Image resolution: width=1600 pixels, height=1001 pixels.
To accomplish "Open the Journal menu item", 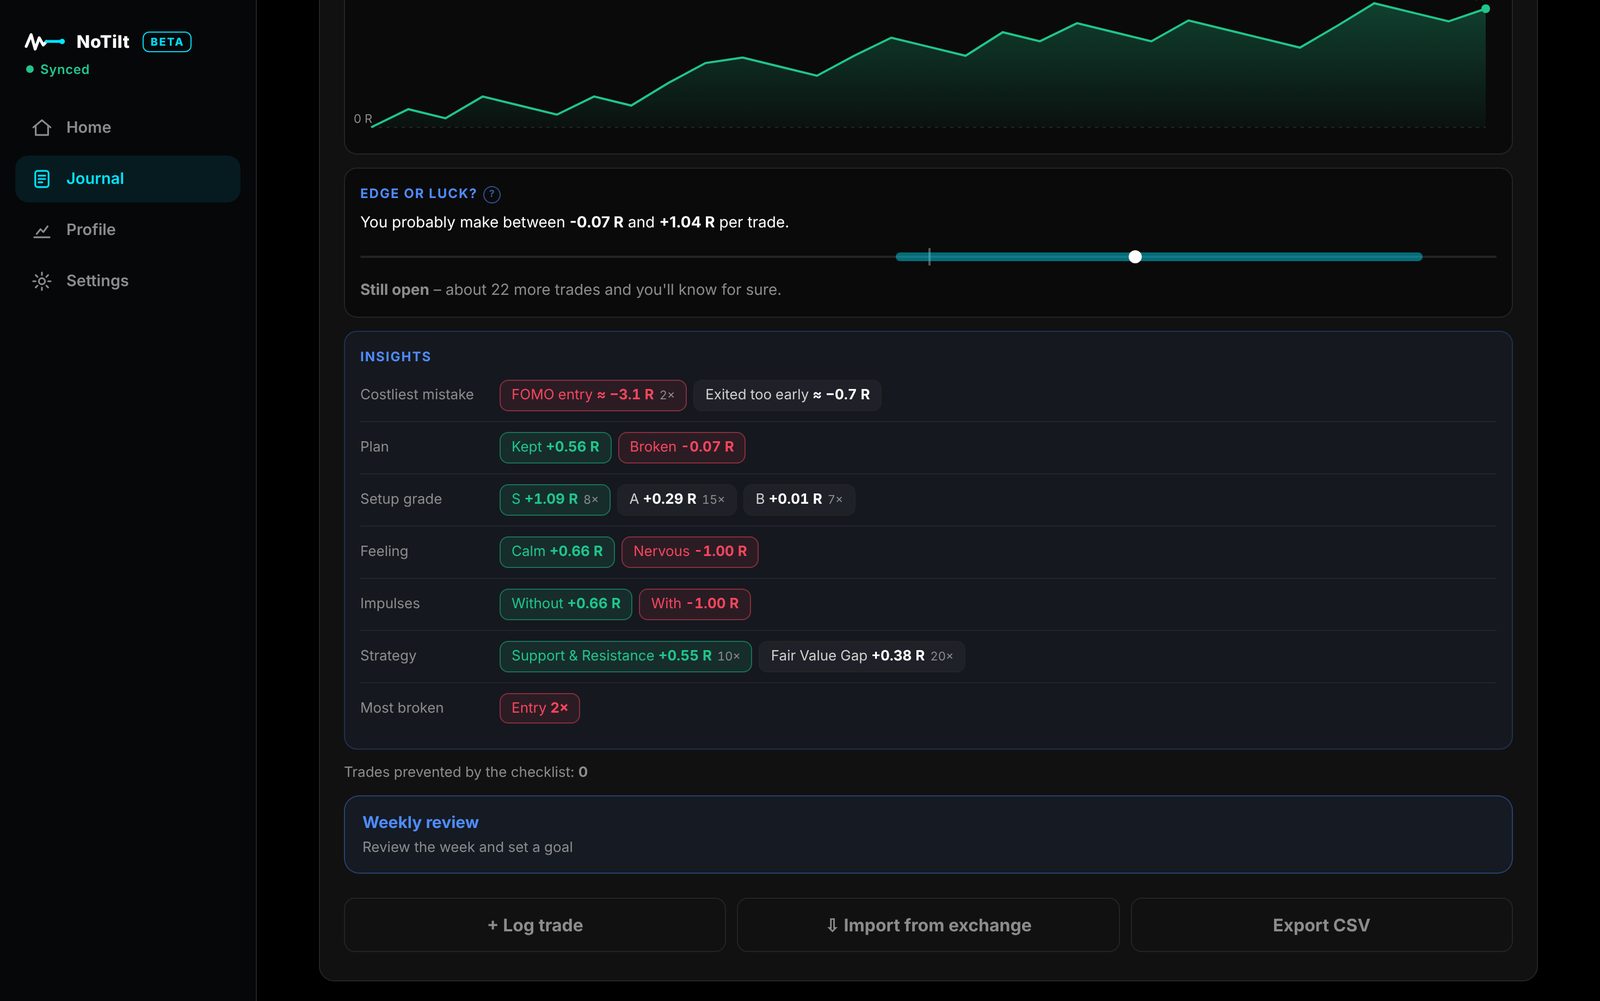I will (128, 179).
